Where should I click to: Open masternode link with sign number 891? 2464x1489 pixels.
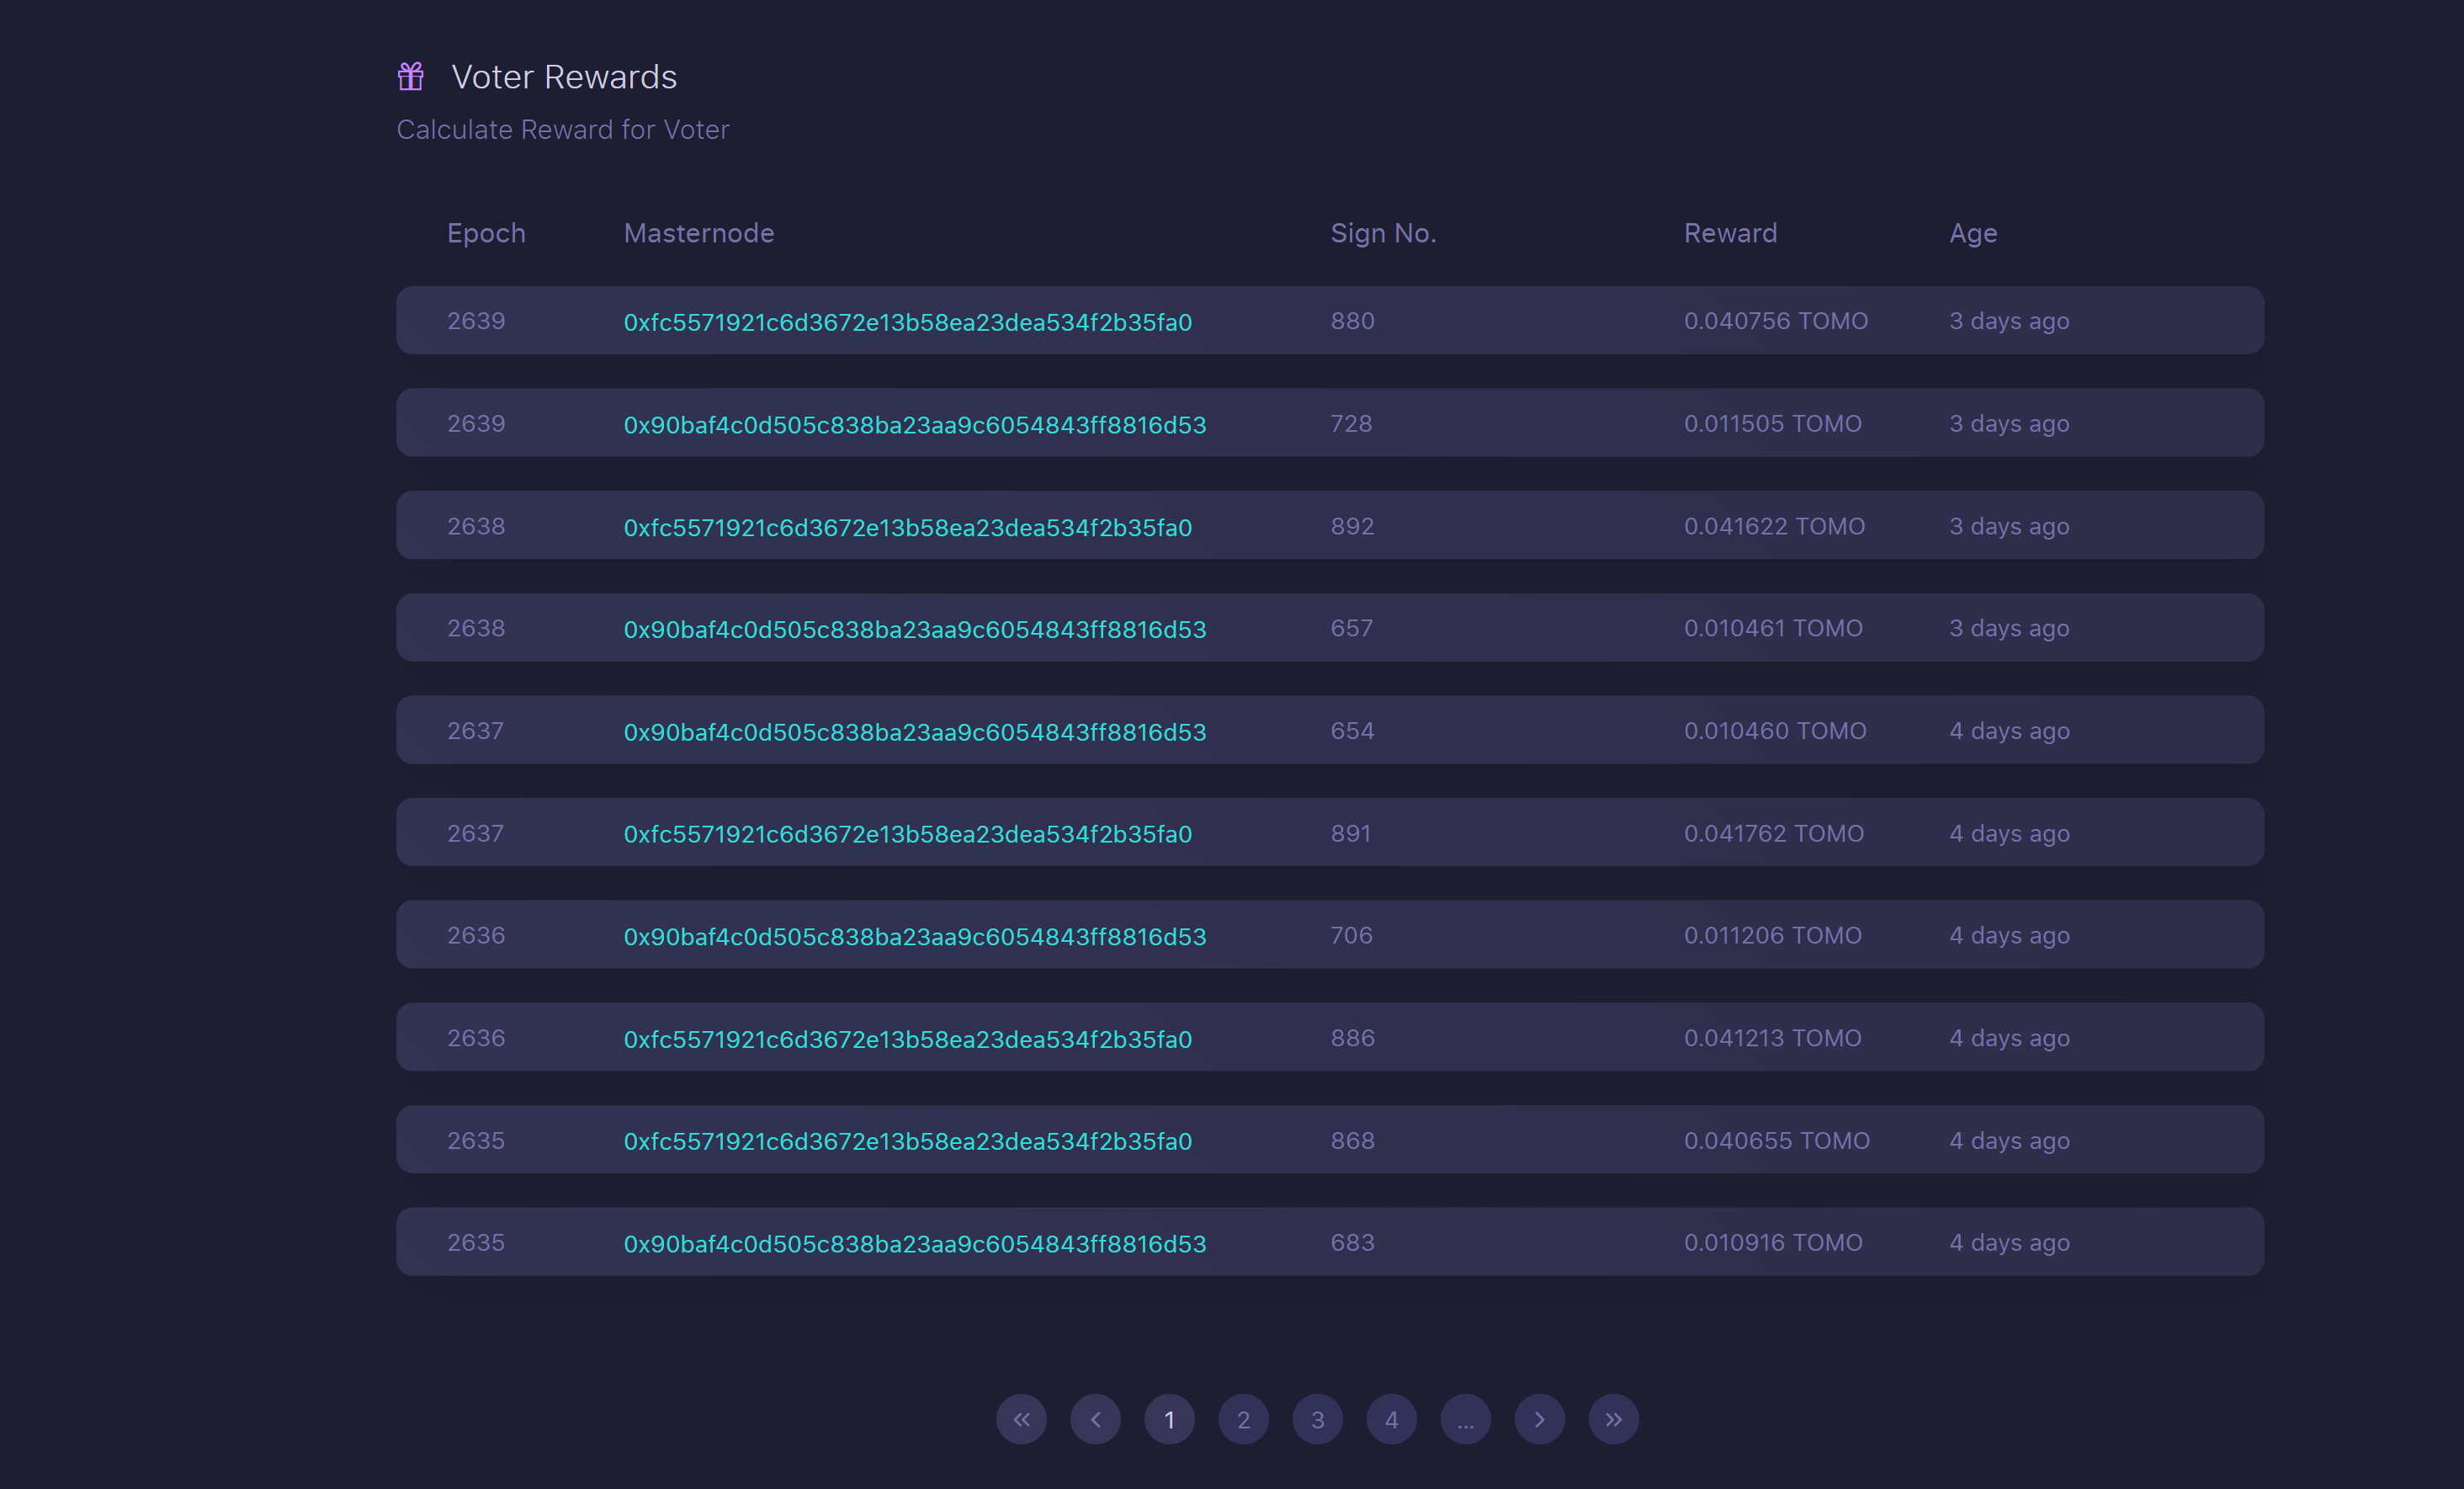pyautogui.click(x=907, y=834)
